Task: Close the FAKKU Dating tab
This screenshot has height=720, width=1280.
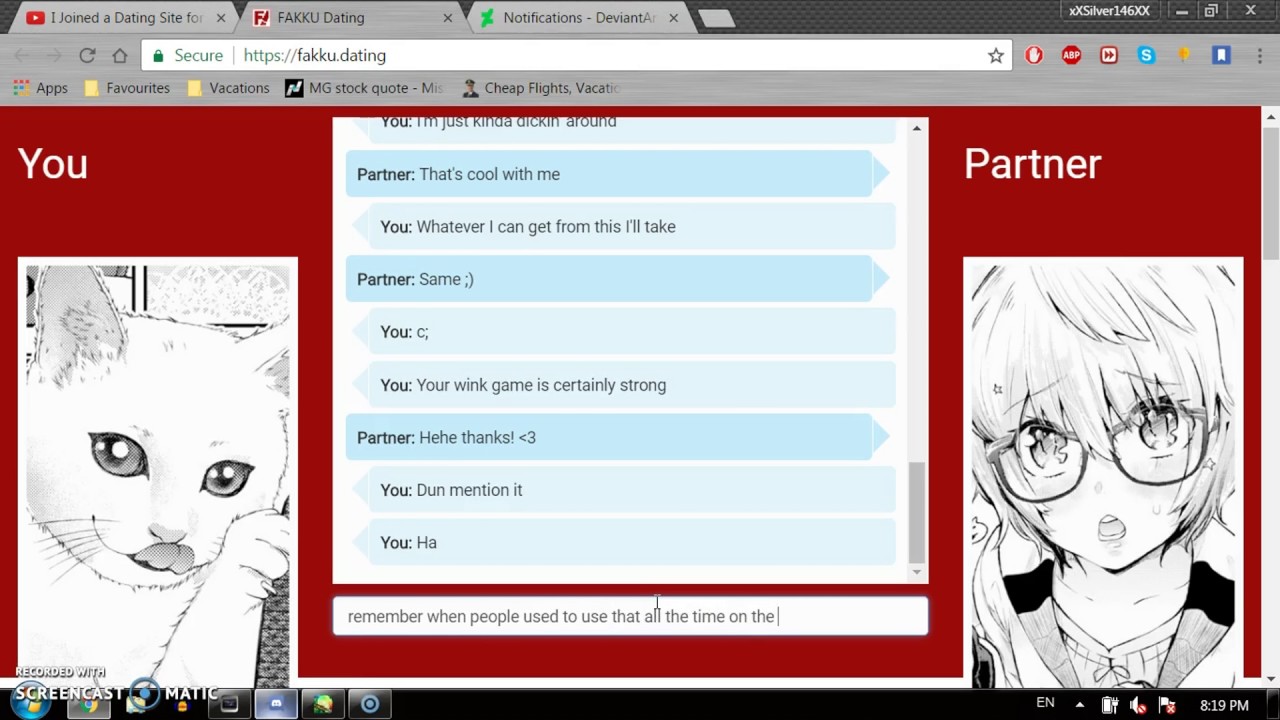Action: pyautogui.click(x=448, y=18)
